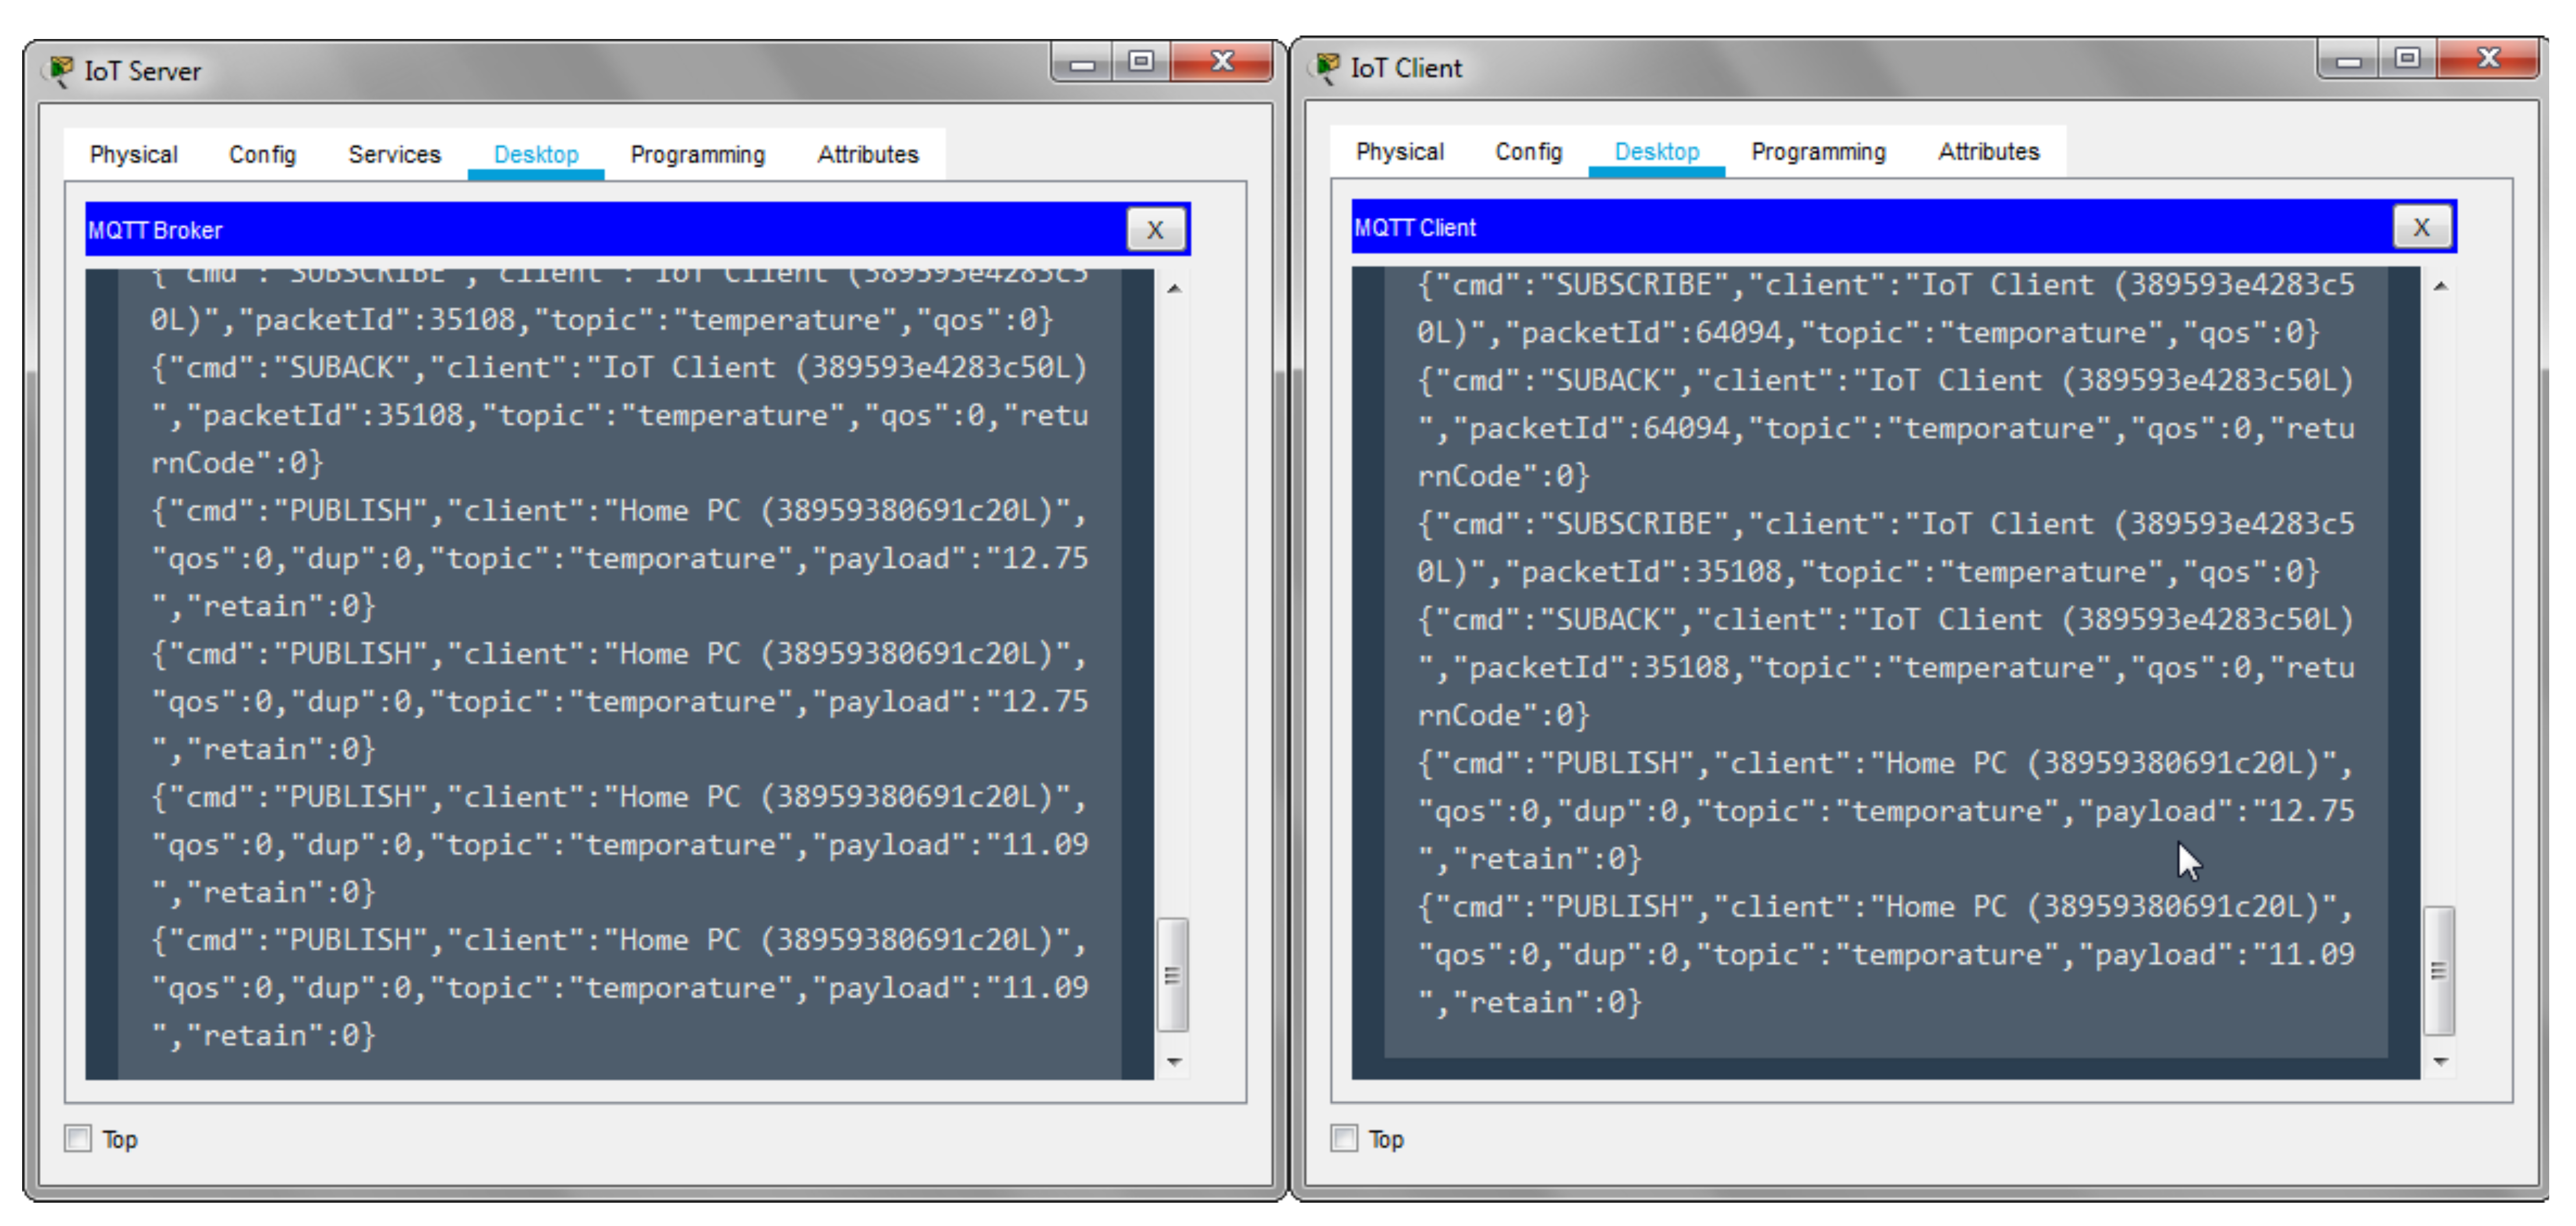The width and height of the screenshot is (2576, 1226).
Task: Close the MQTT Broker panel with X
Action: (x=1155, y=230)
